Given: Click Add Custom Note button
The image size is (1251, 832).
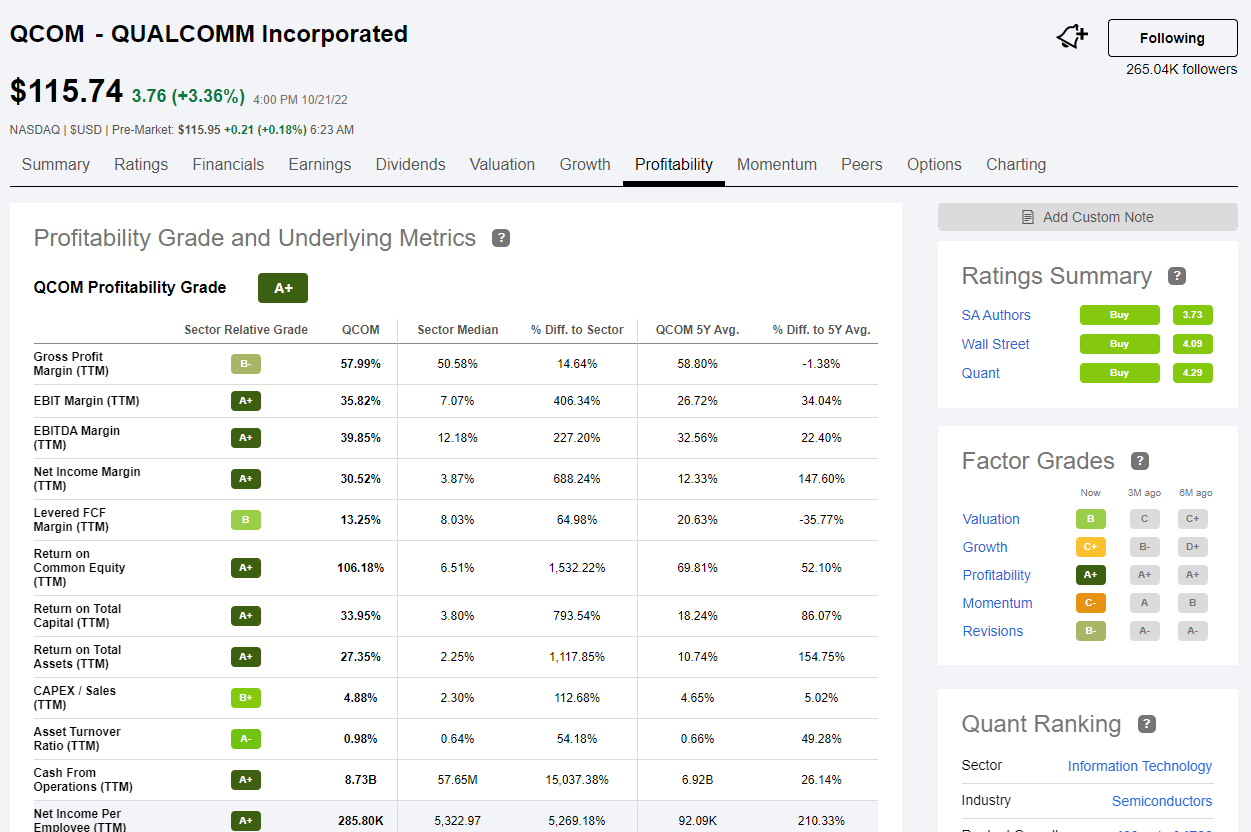Looking at the screenshot, I should pos(1087,217).
